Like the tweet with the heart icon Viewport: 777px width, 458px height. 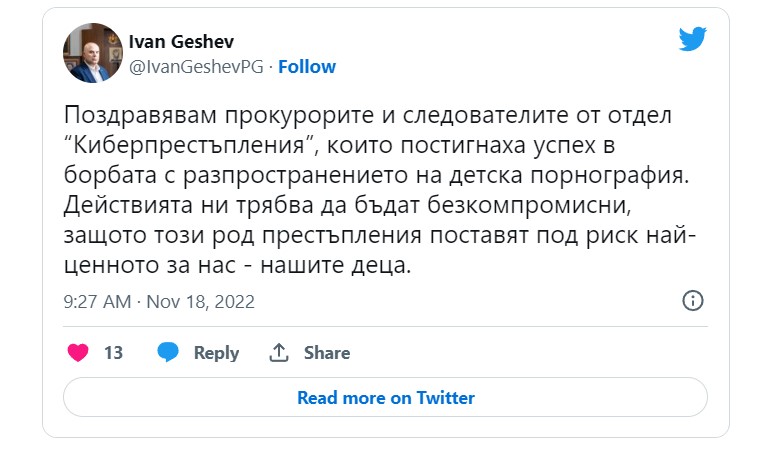point(77,353)
